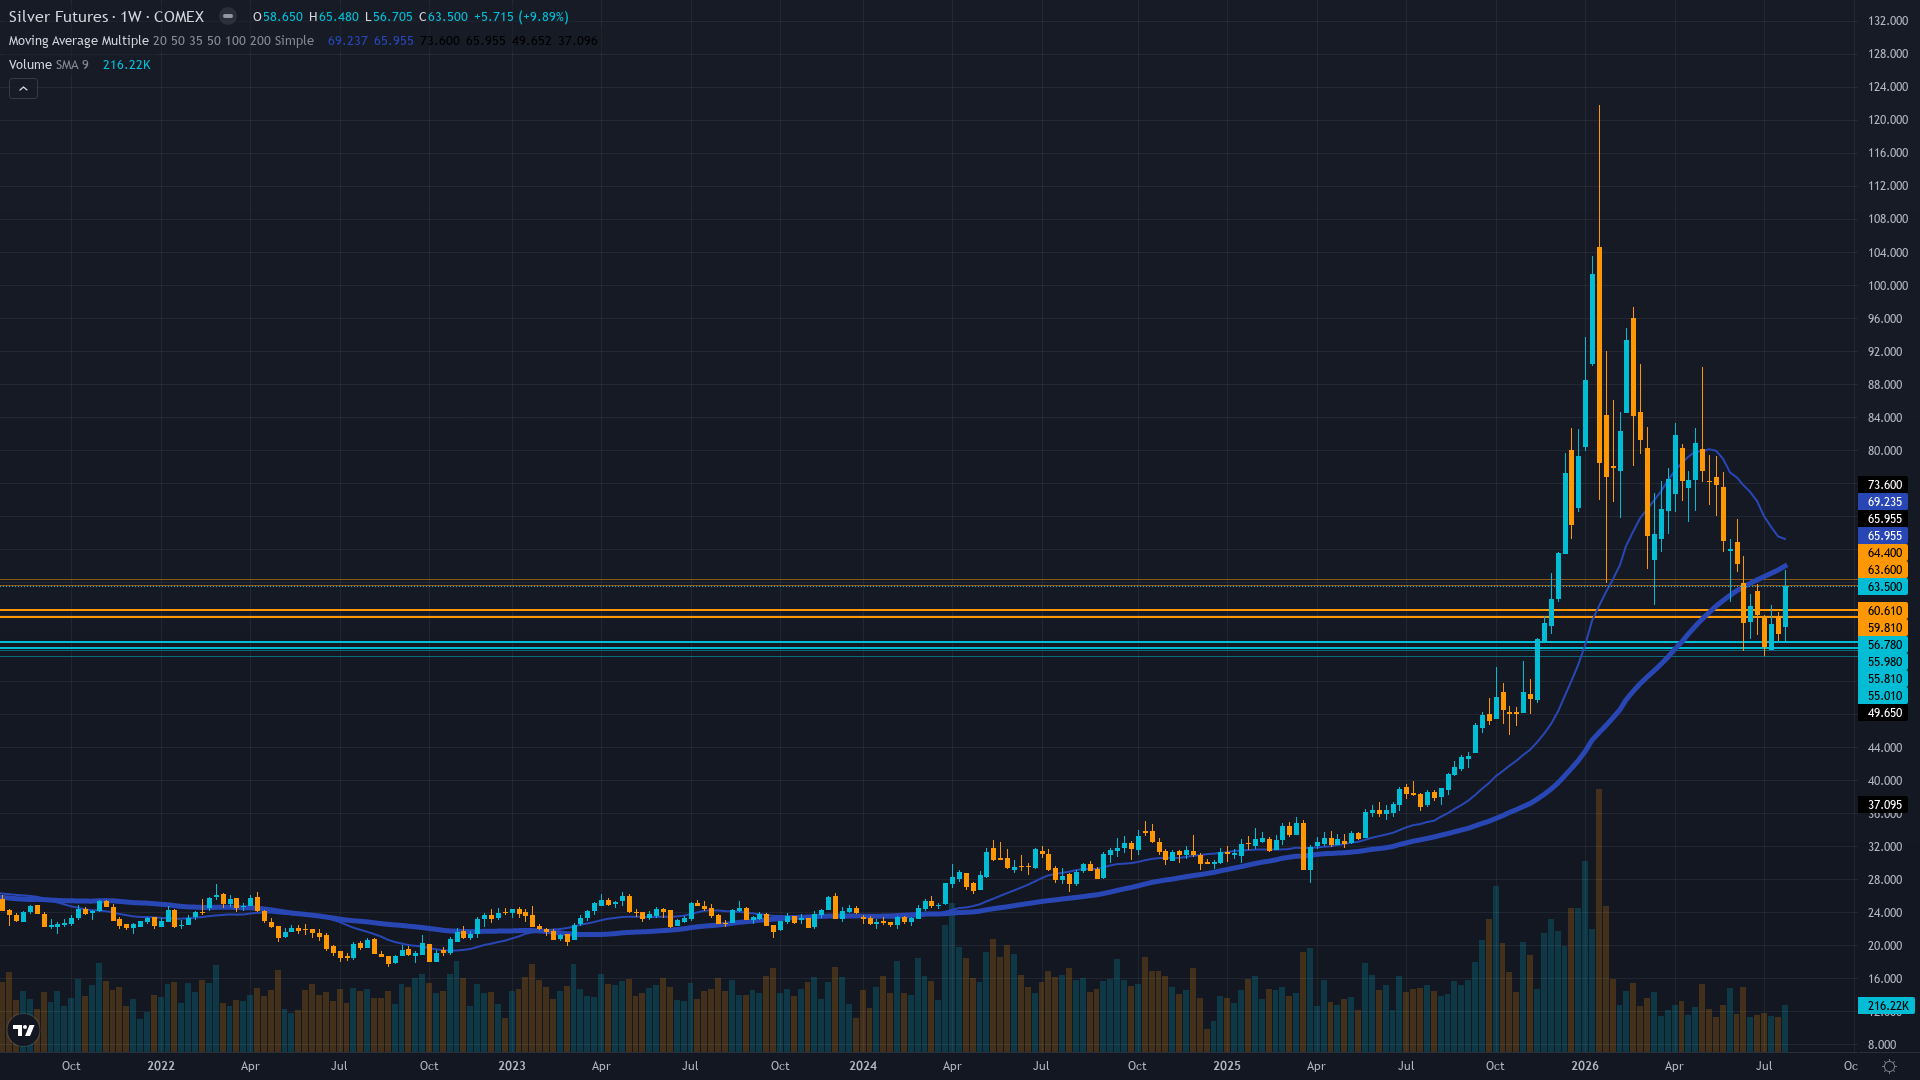Click the 73.600 price label on the price axis
This screenshot has width=1920, height=1080.
1884,485
